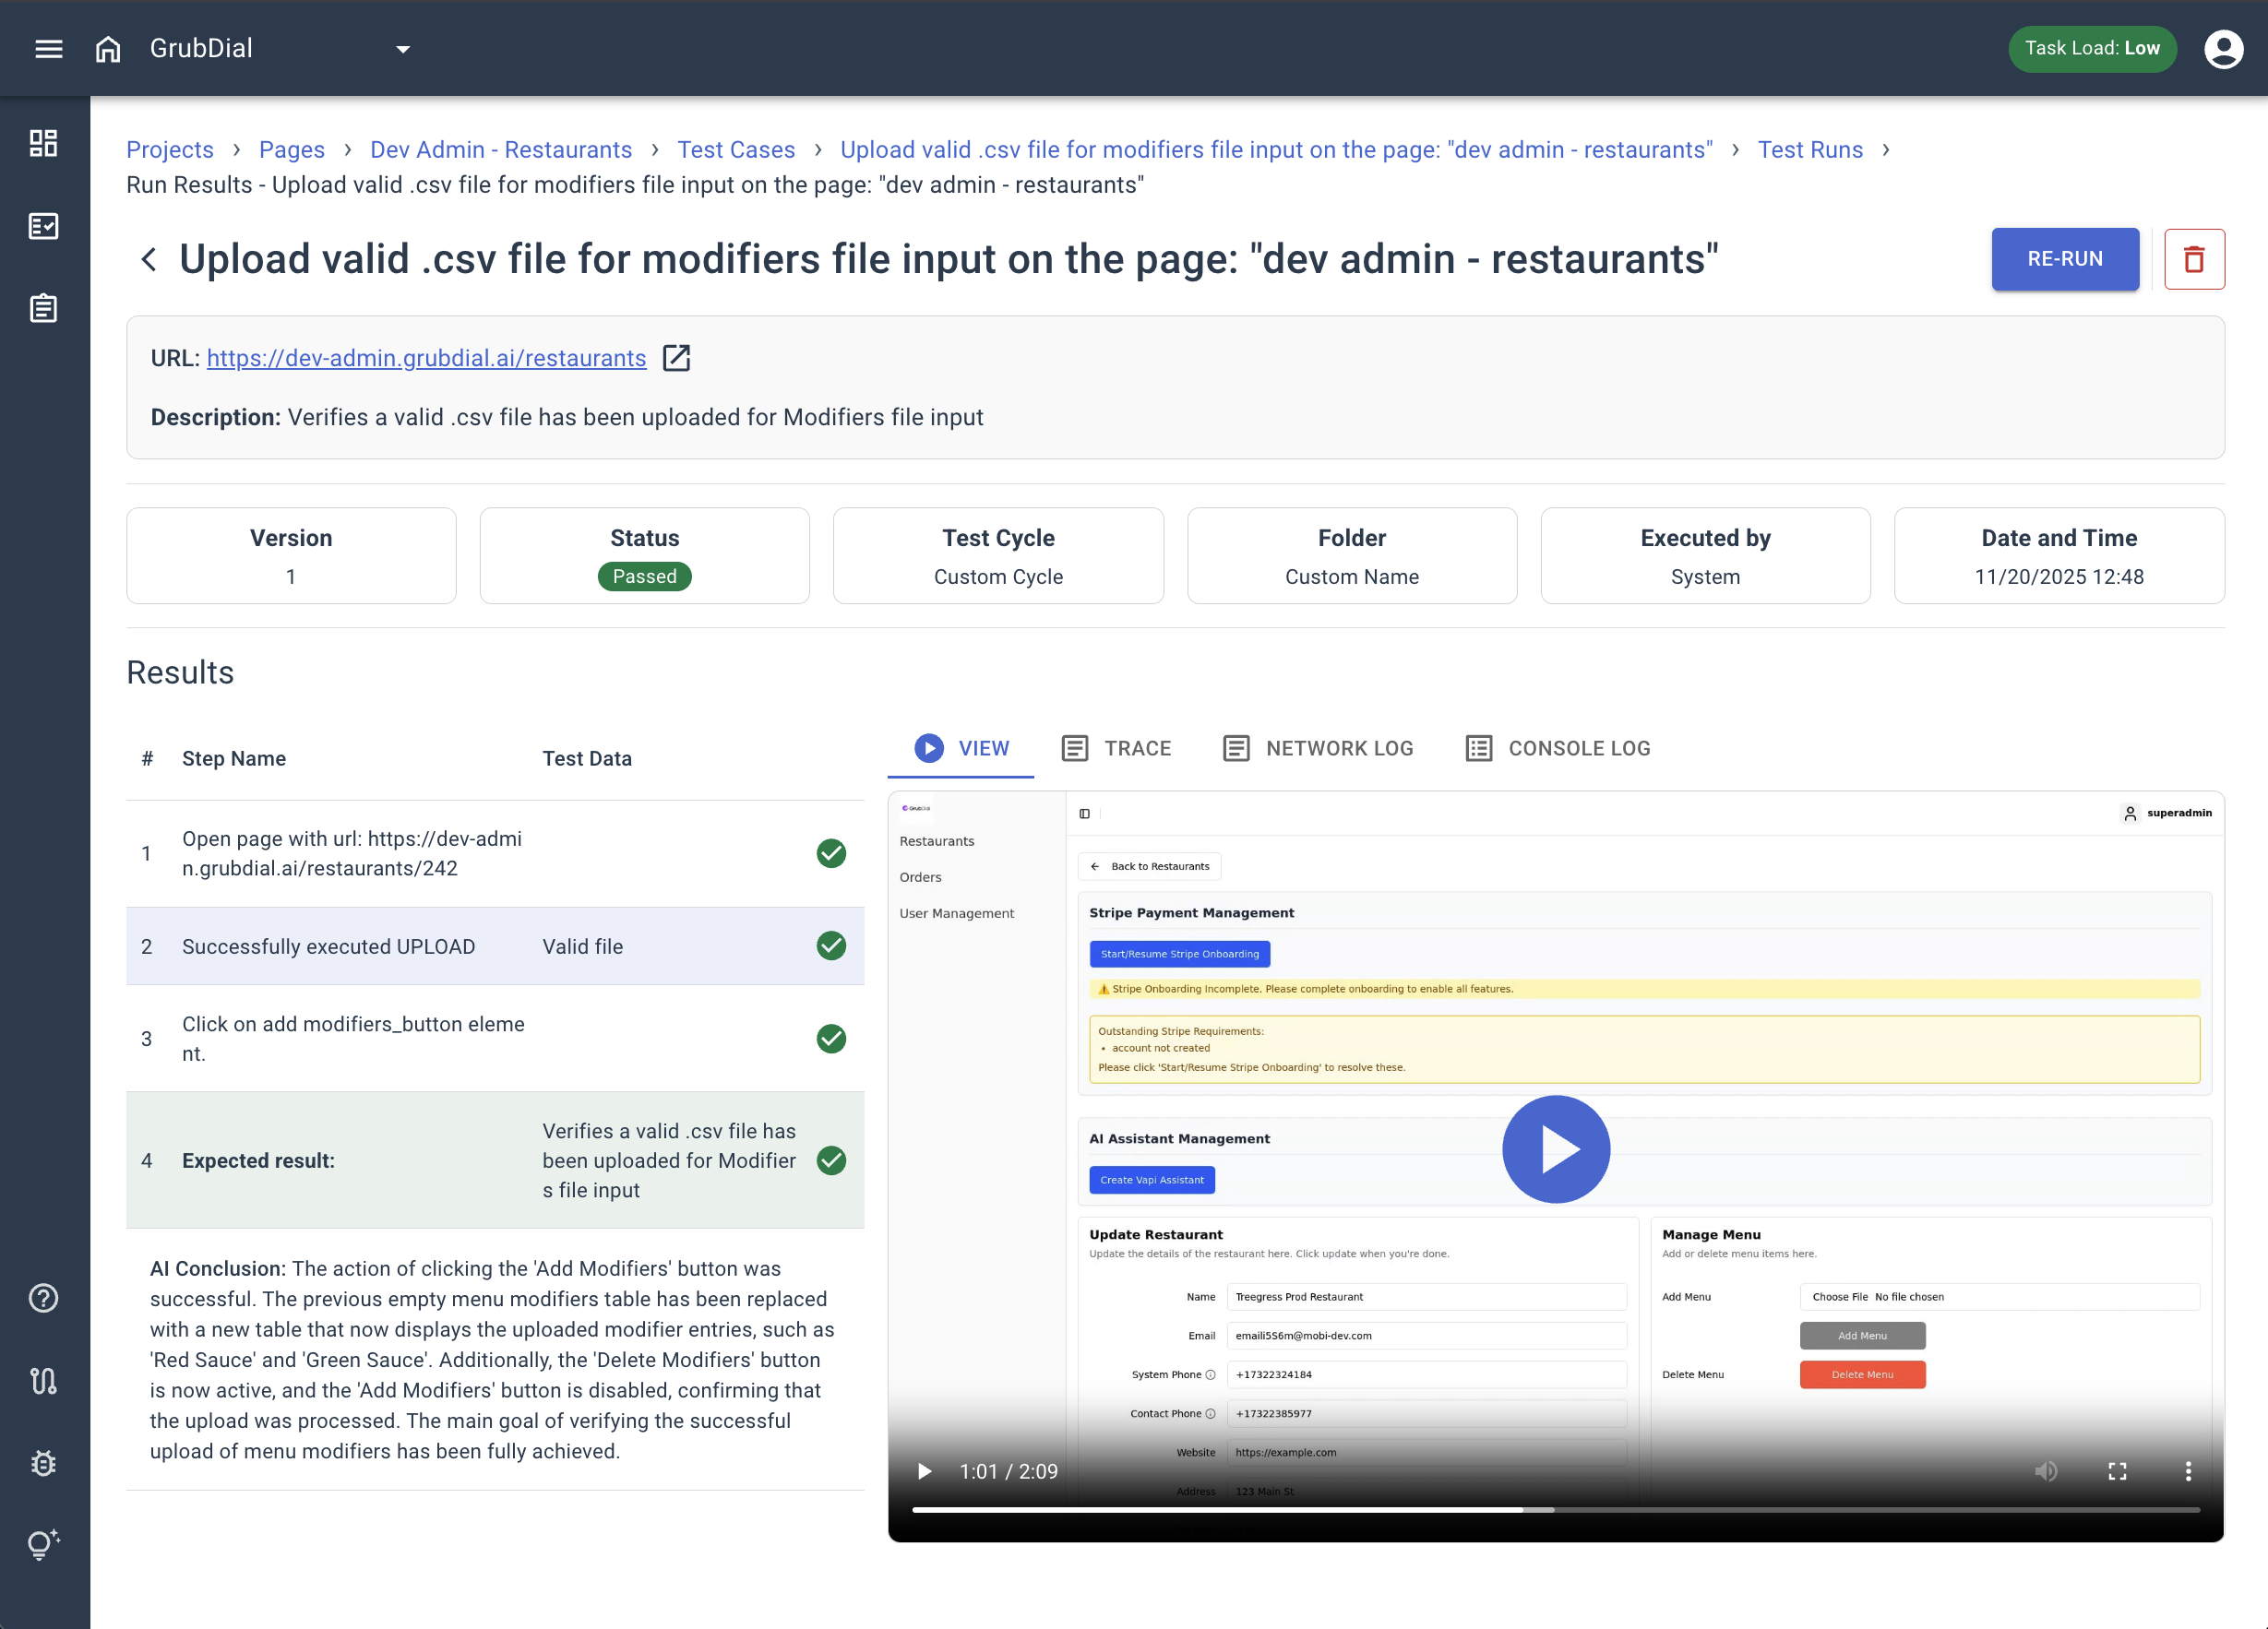Open URL in new tab icon
Screen dimensions: 2268x1629
[x=677, y=358]
